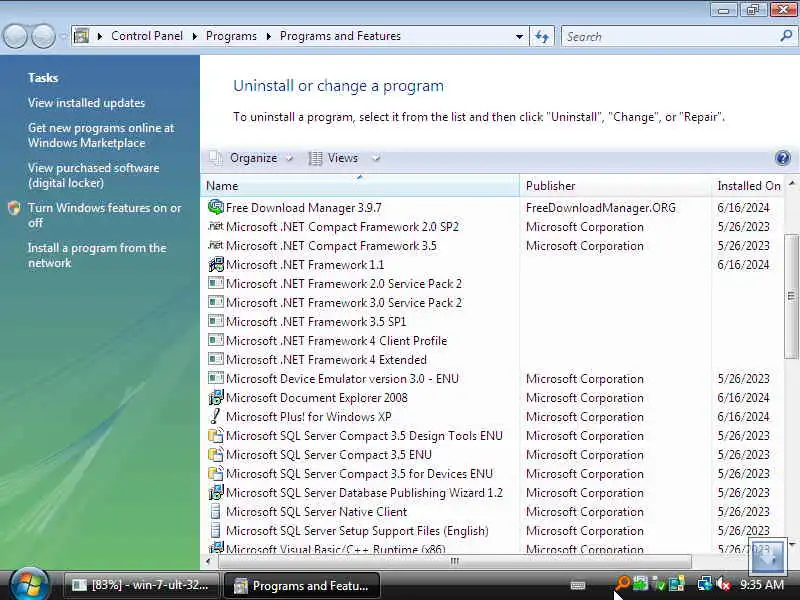
Task: Click the SQL Server Compact 3.5 Design Tools icon
Action: [216, 435]
